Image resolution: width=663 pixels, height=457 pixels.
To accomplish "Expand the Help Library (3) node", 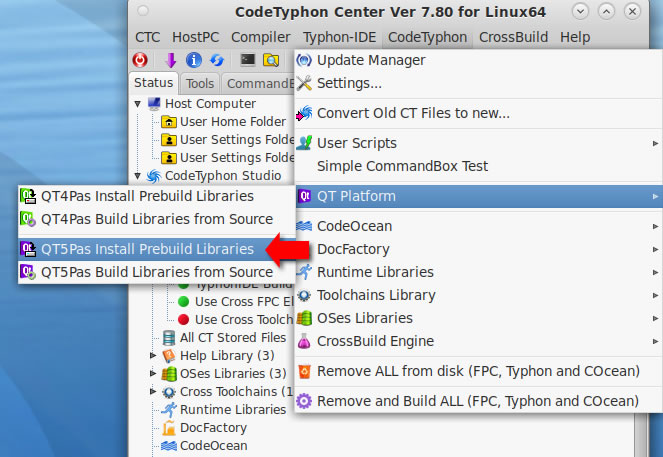I will 153,356.
